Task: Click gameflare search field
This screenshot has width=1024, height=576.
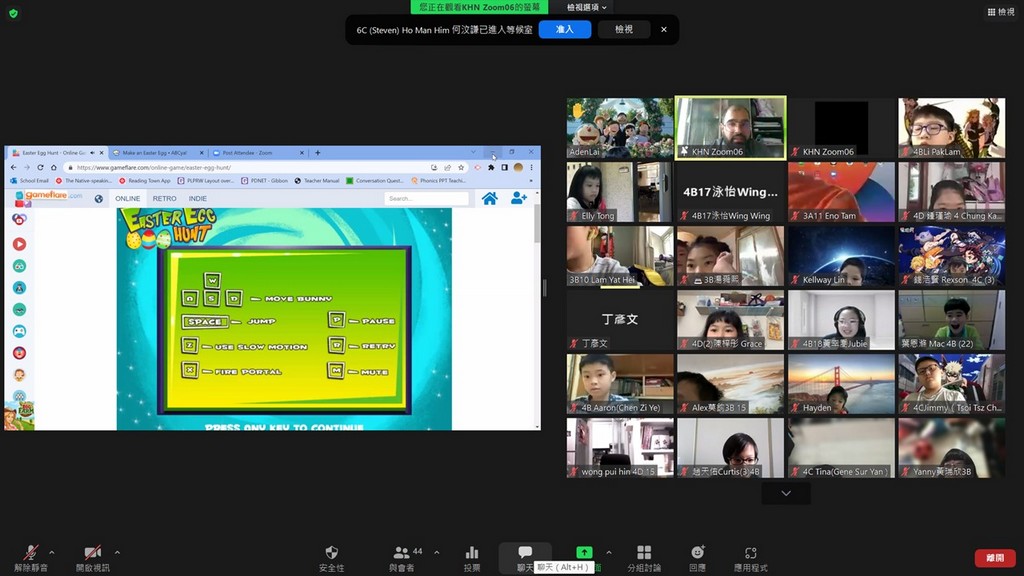Action: click(426, 199)
